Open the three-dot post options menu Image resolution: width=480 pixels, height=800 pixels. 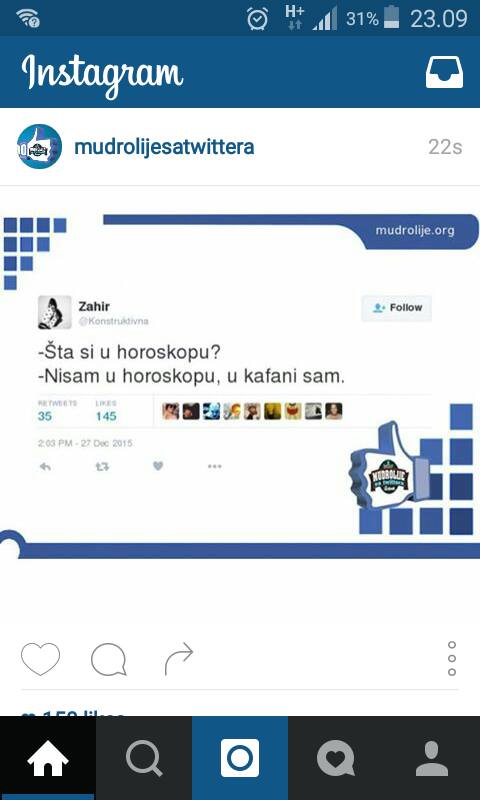point(451,659)
